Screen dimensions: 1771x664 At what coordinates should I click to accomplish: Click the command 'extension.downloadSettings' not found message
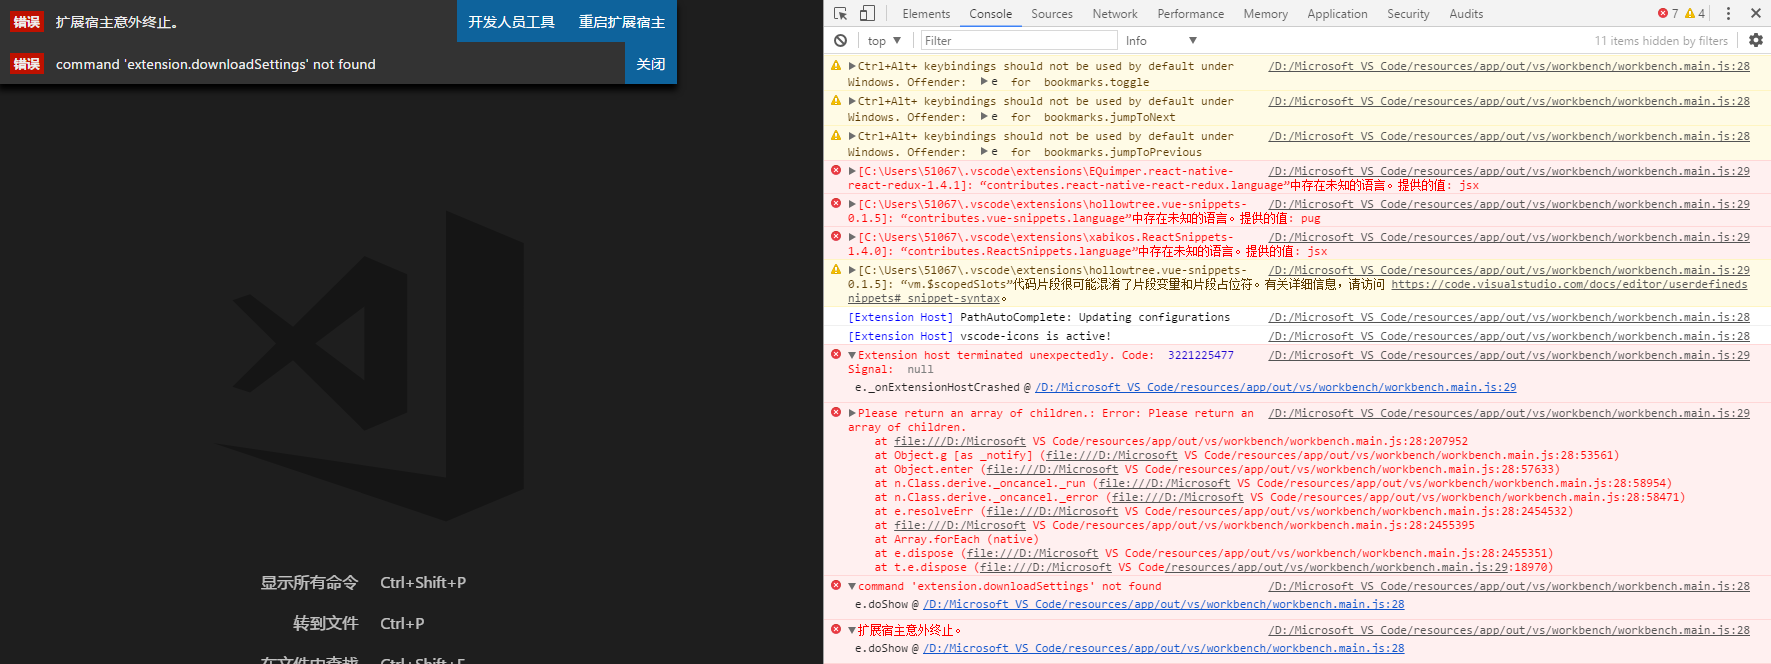pos(216,64)
